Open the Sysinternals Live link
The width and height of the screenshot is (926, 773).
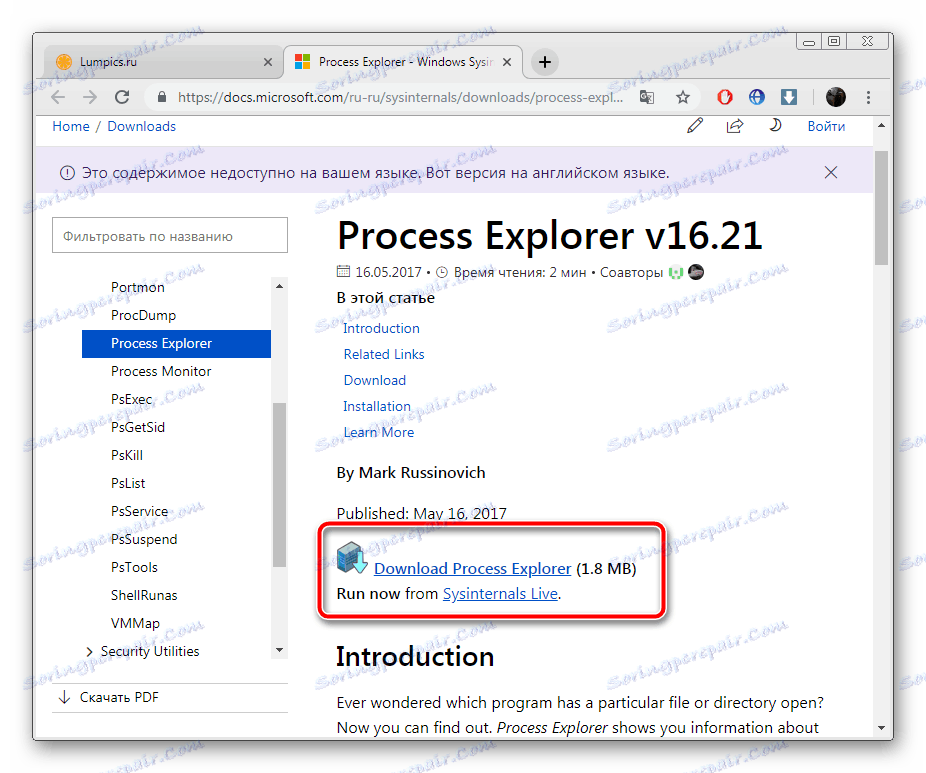(x=499, y=592)
